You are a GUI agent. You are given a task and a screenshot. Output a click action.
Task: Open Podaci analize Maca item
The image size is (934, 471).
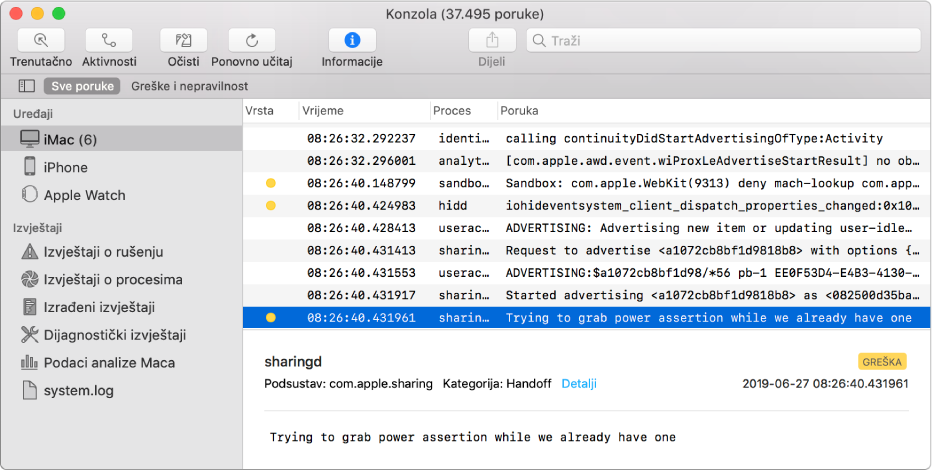tap(122, 363)
